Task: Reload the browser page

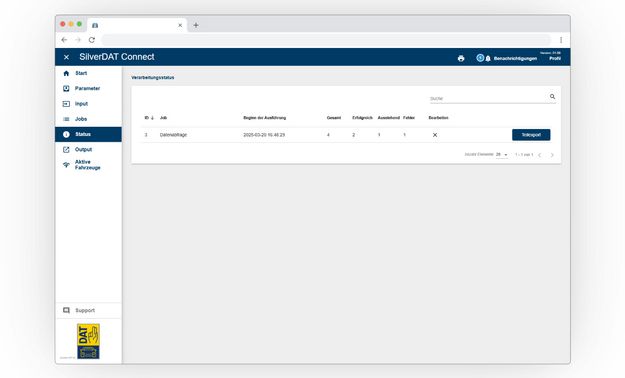Action: pos(92,40)
